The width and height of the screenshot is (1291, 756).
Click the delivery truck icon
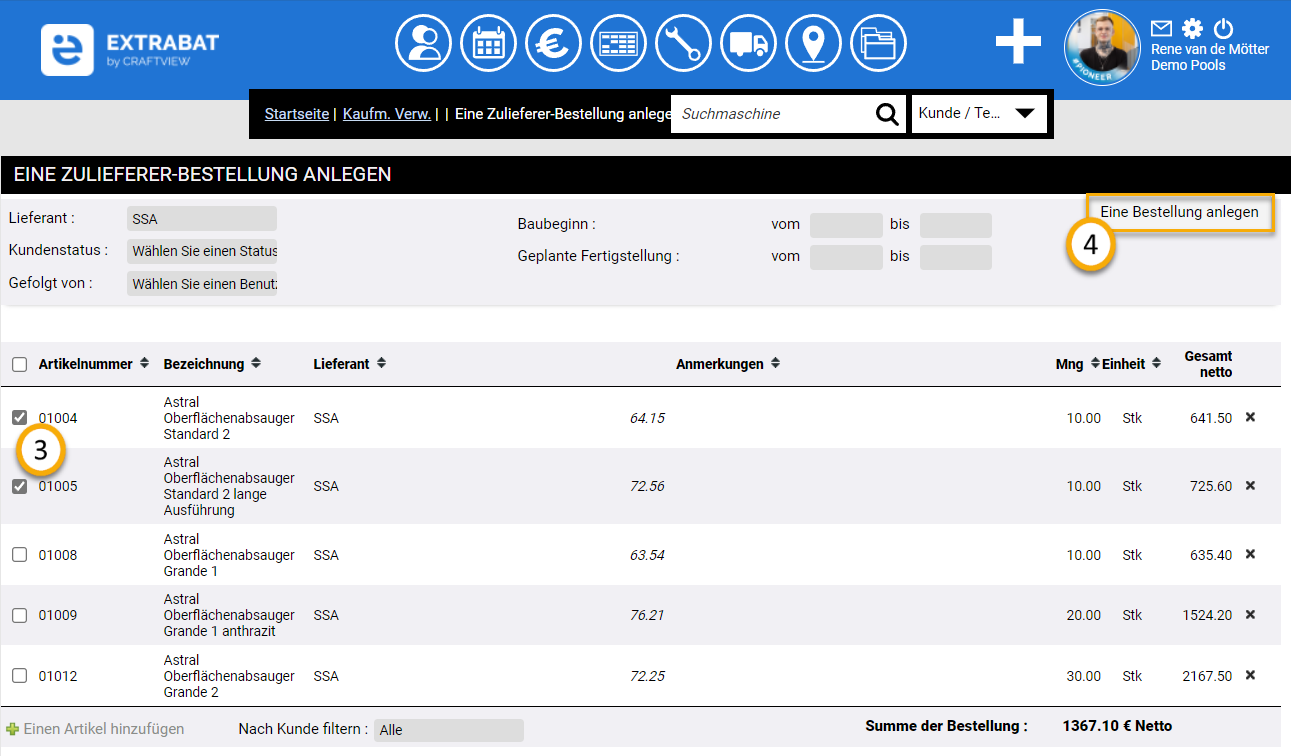pyautogui.click(x=748, y=45)
